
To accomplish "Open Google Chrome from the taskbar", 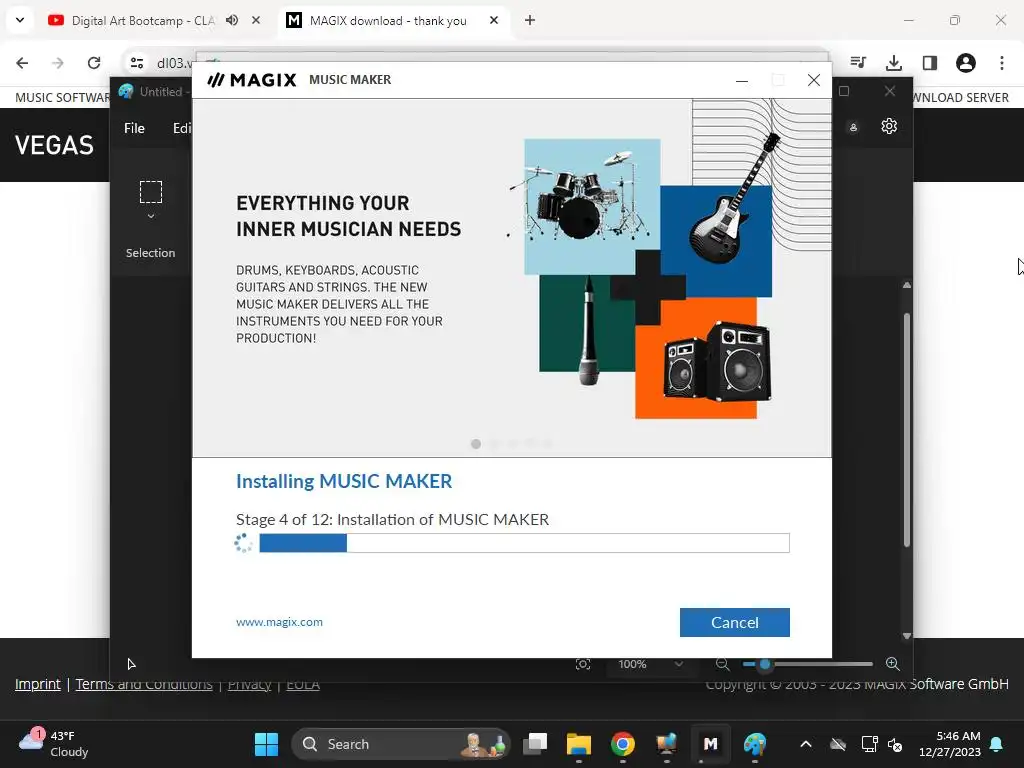I will click(x=622, y=744).
